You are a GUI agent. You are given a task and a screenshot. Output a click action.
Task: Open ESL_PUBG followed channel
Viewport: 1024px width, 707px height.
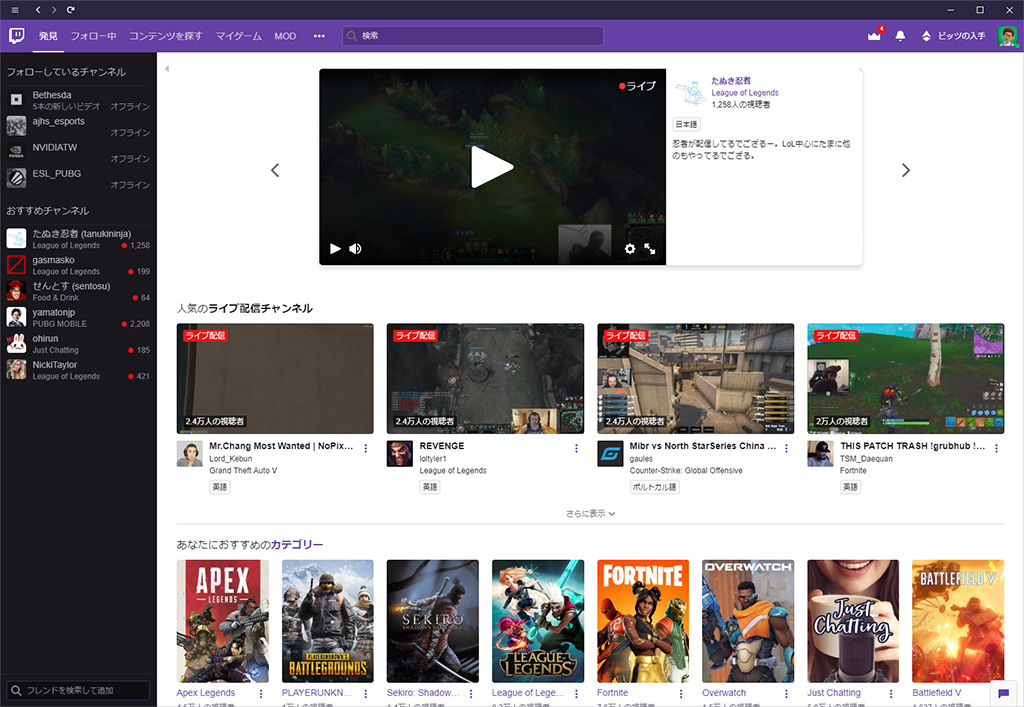tap(78, 178)
